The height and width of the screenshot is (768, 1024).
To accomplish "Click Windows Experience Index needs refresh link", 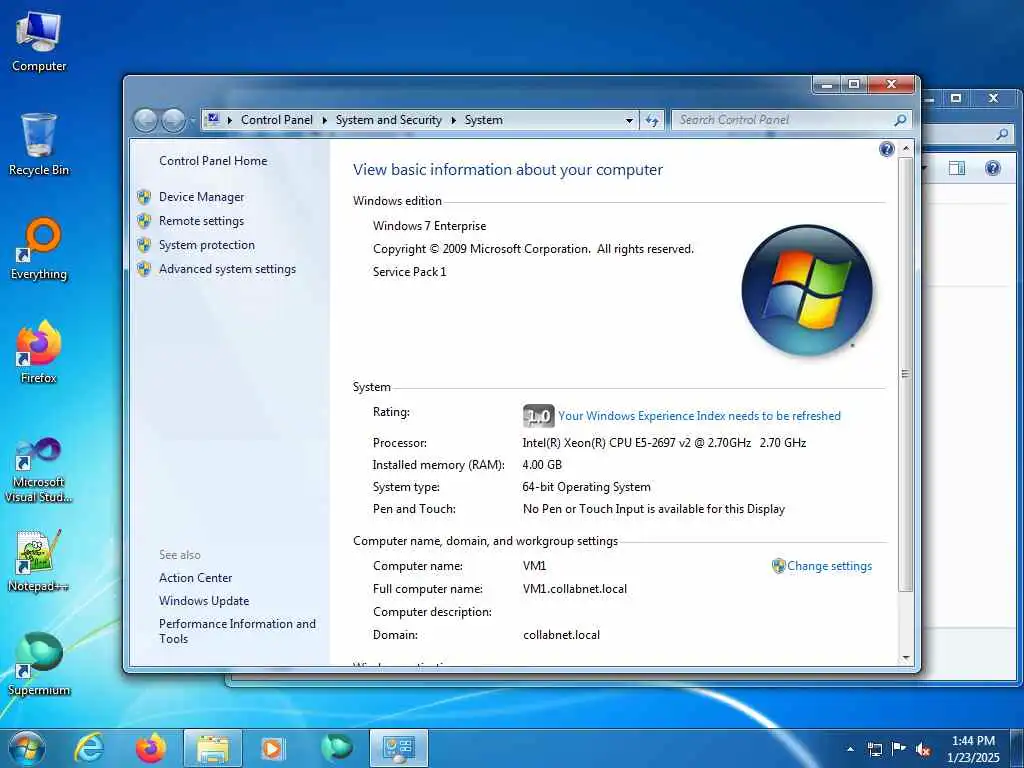I will point(699,416).
